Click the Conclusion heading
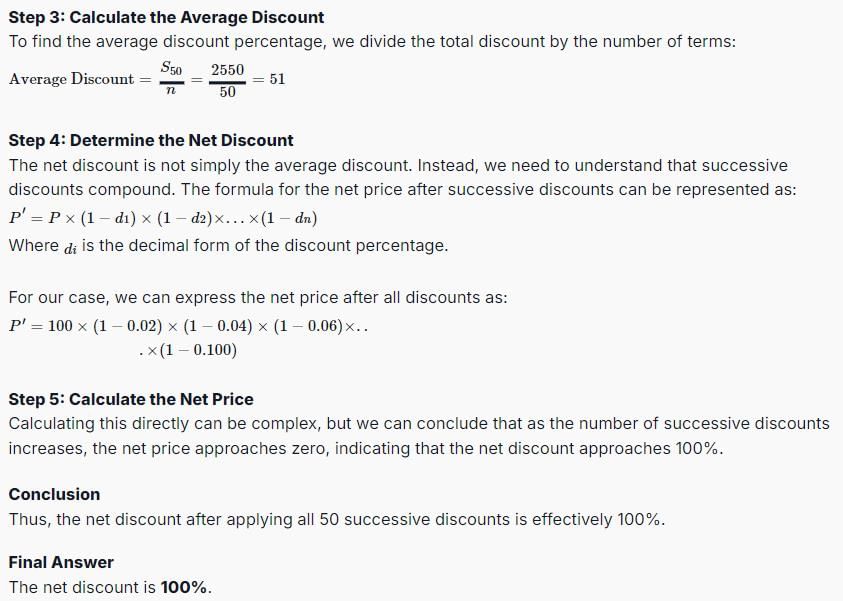The height and width of the screenshot is (601, 843). (54, 494)
